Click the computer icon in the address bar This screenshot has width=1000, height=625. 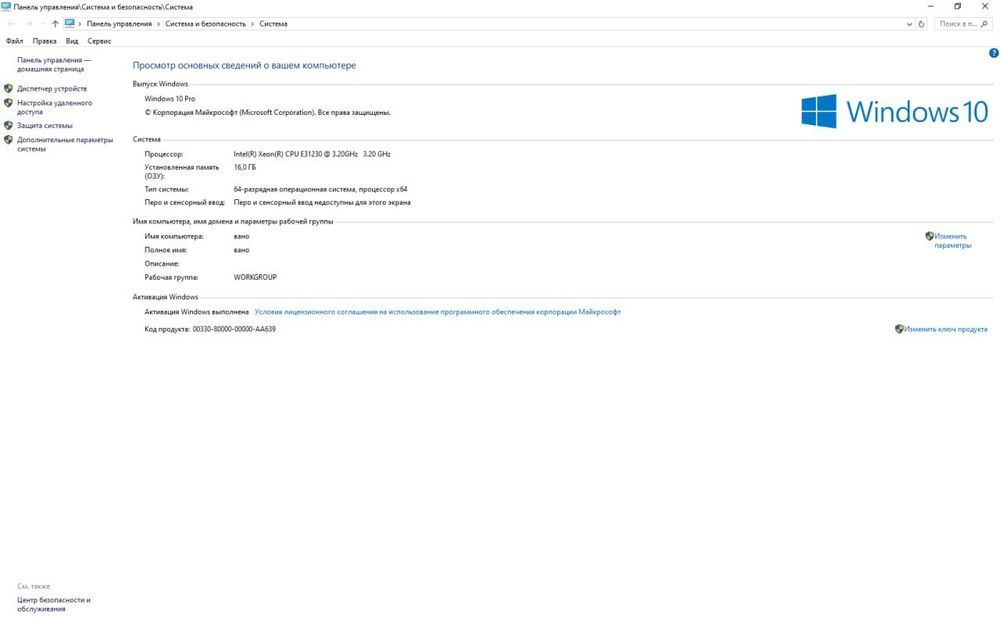tap(70, 24)
